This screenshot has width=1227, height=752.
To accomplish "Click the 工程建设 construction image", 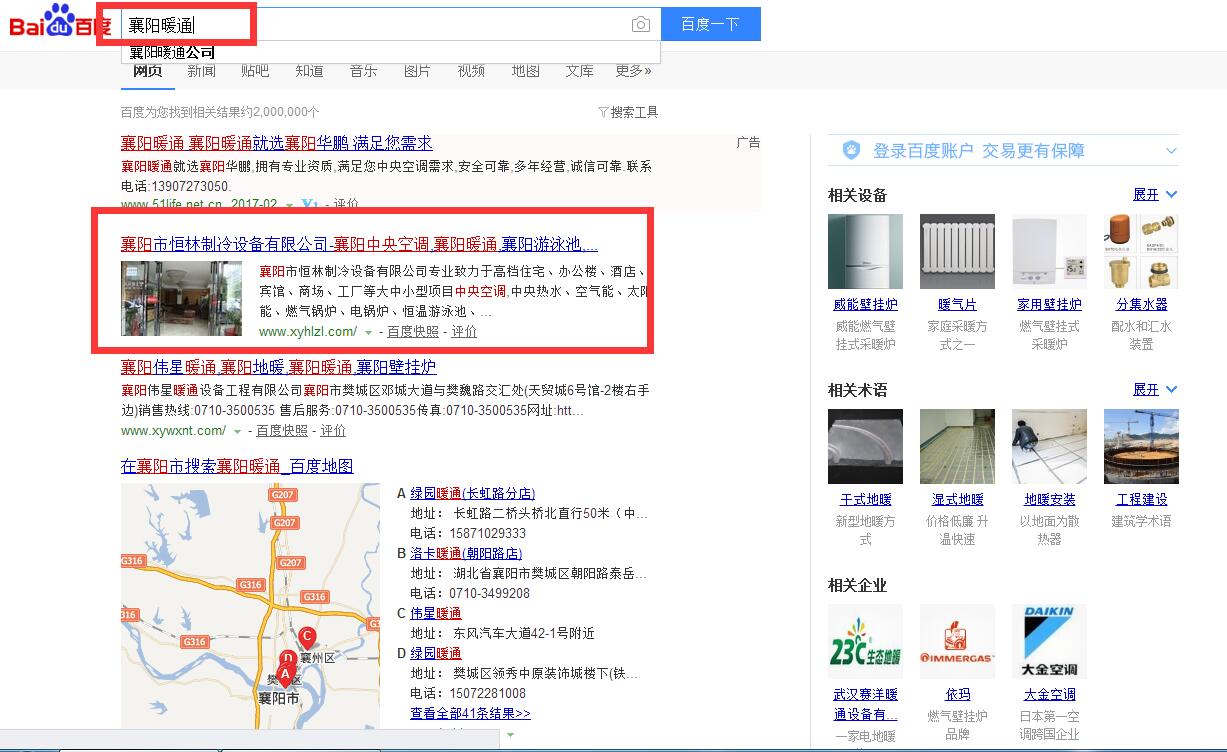I will pos(1141,446).
